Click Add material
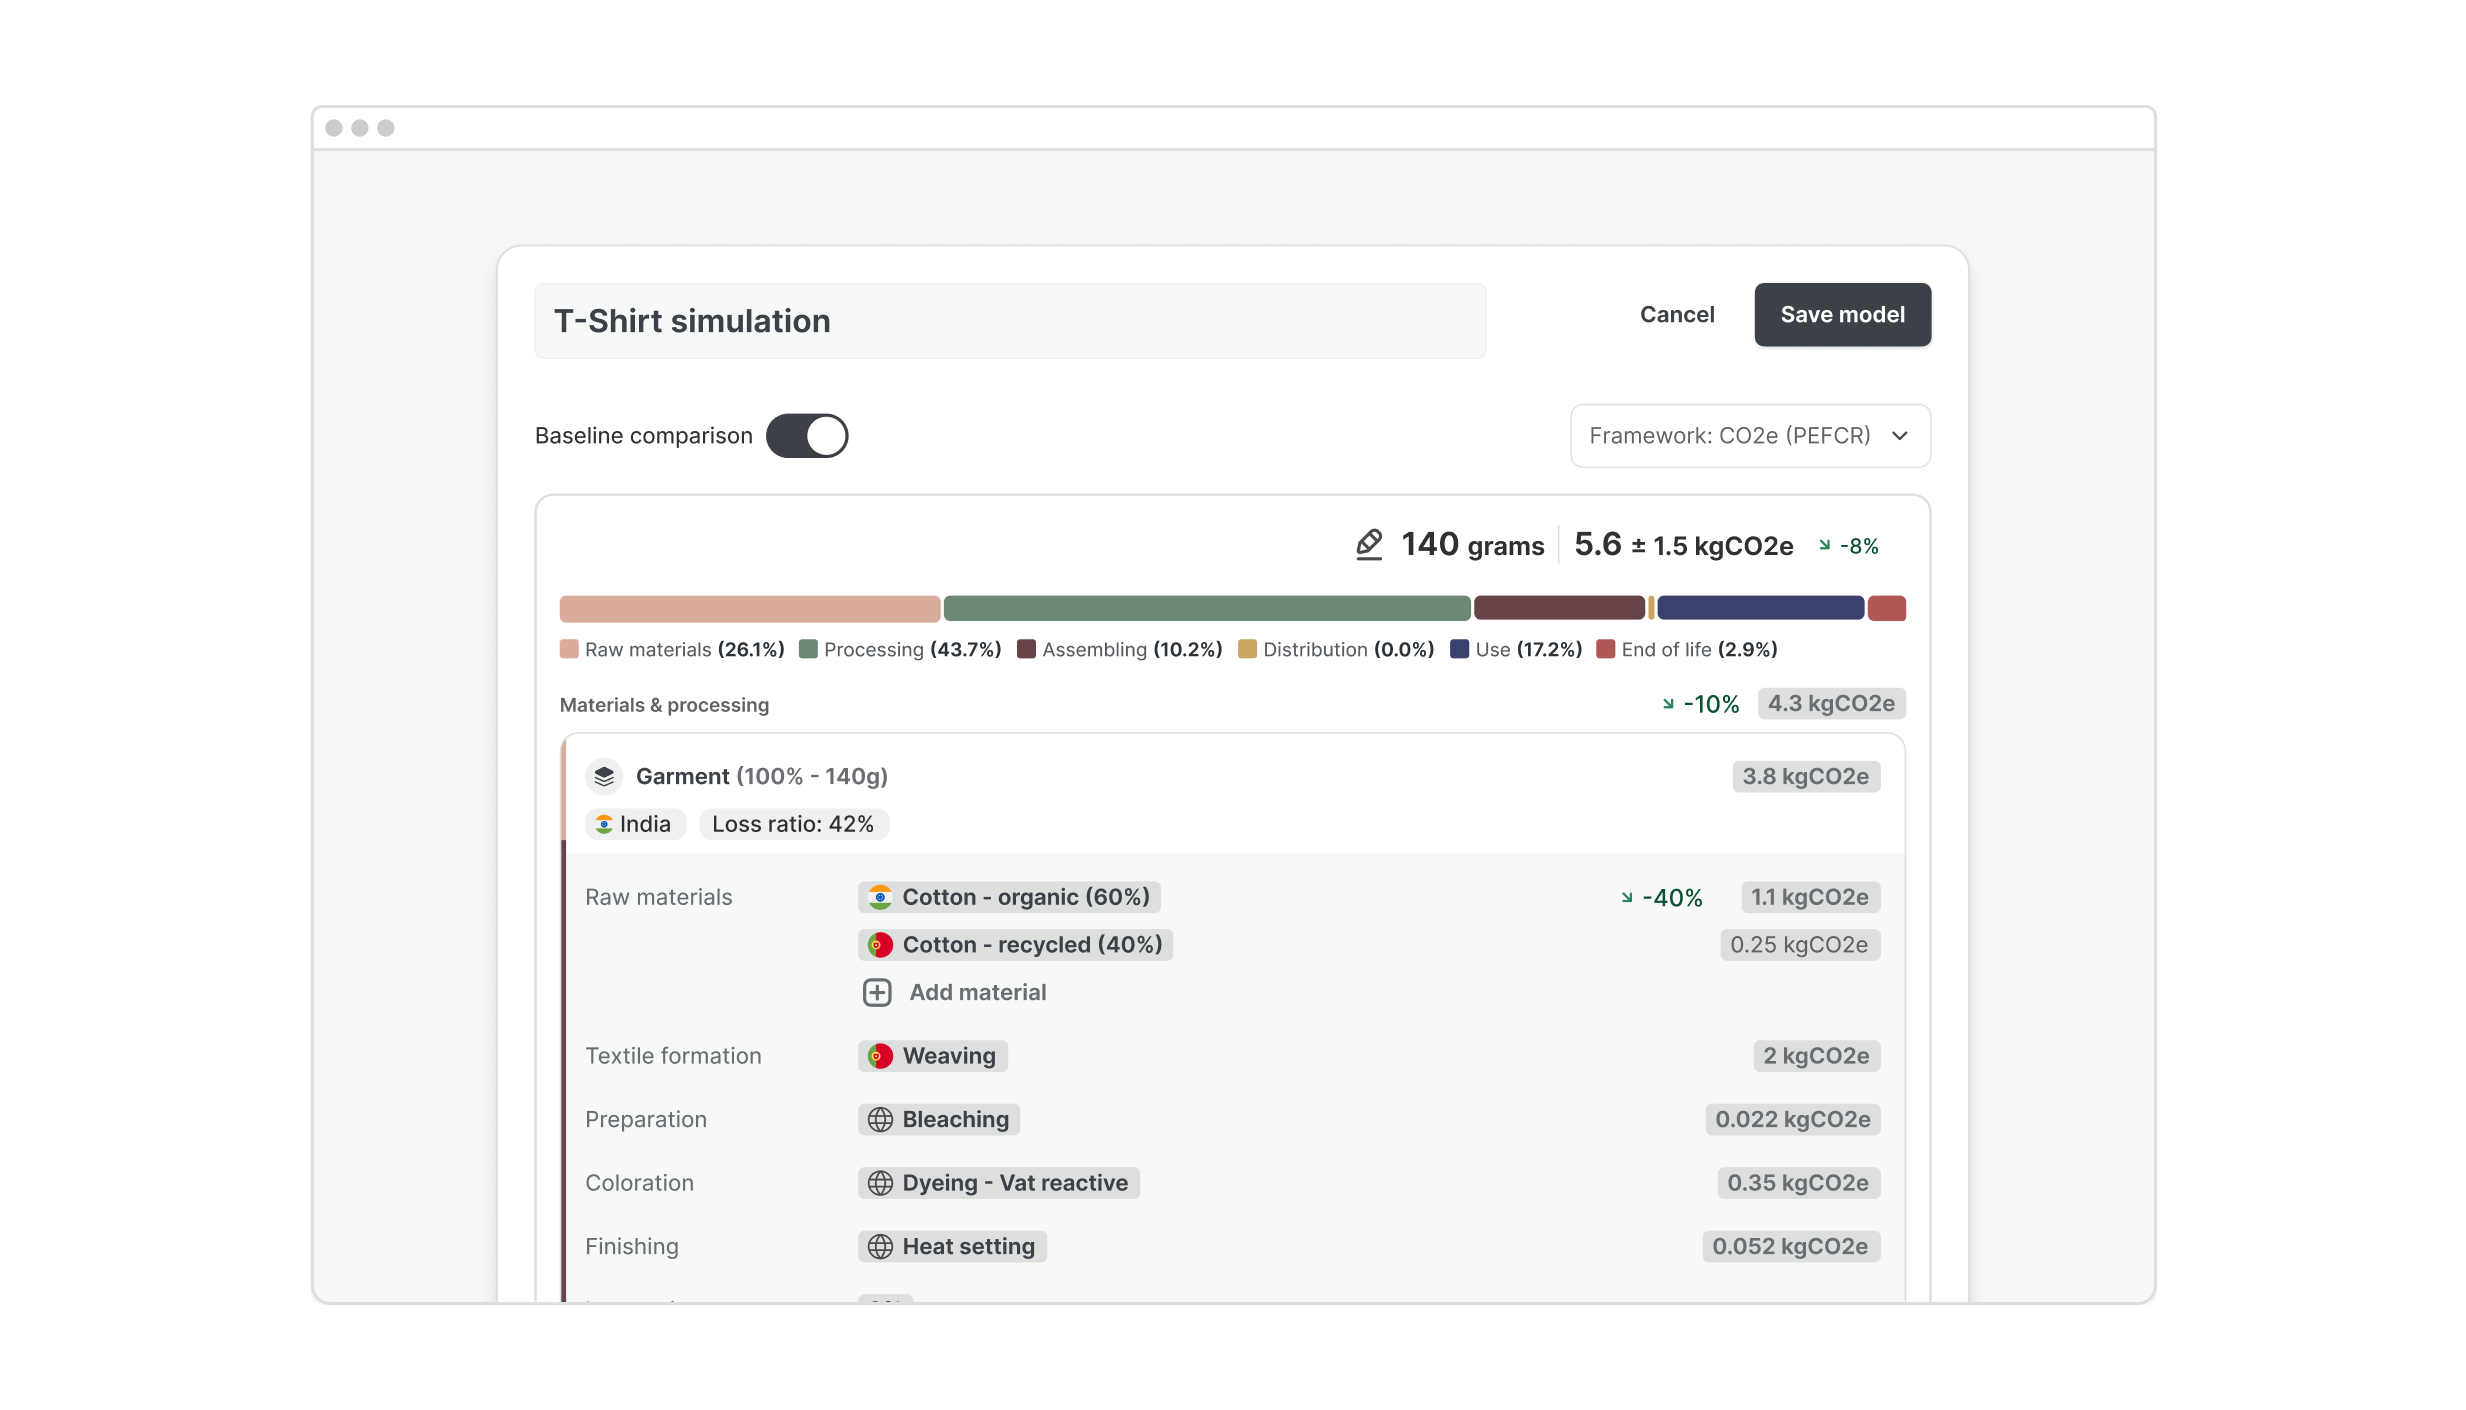 point(954,992)
